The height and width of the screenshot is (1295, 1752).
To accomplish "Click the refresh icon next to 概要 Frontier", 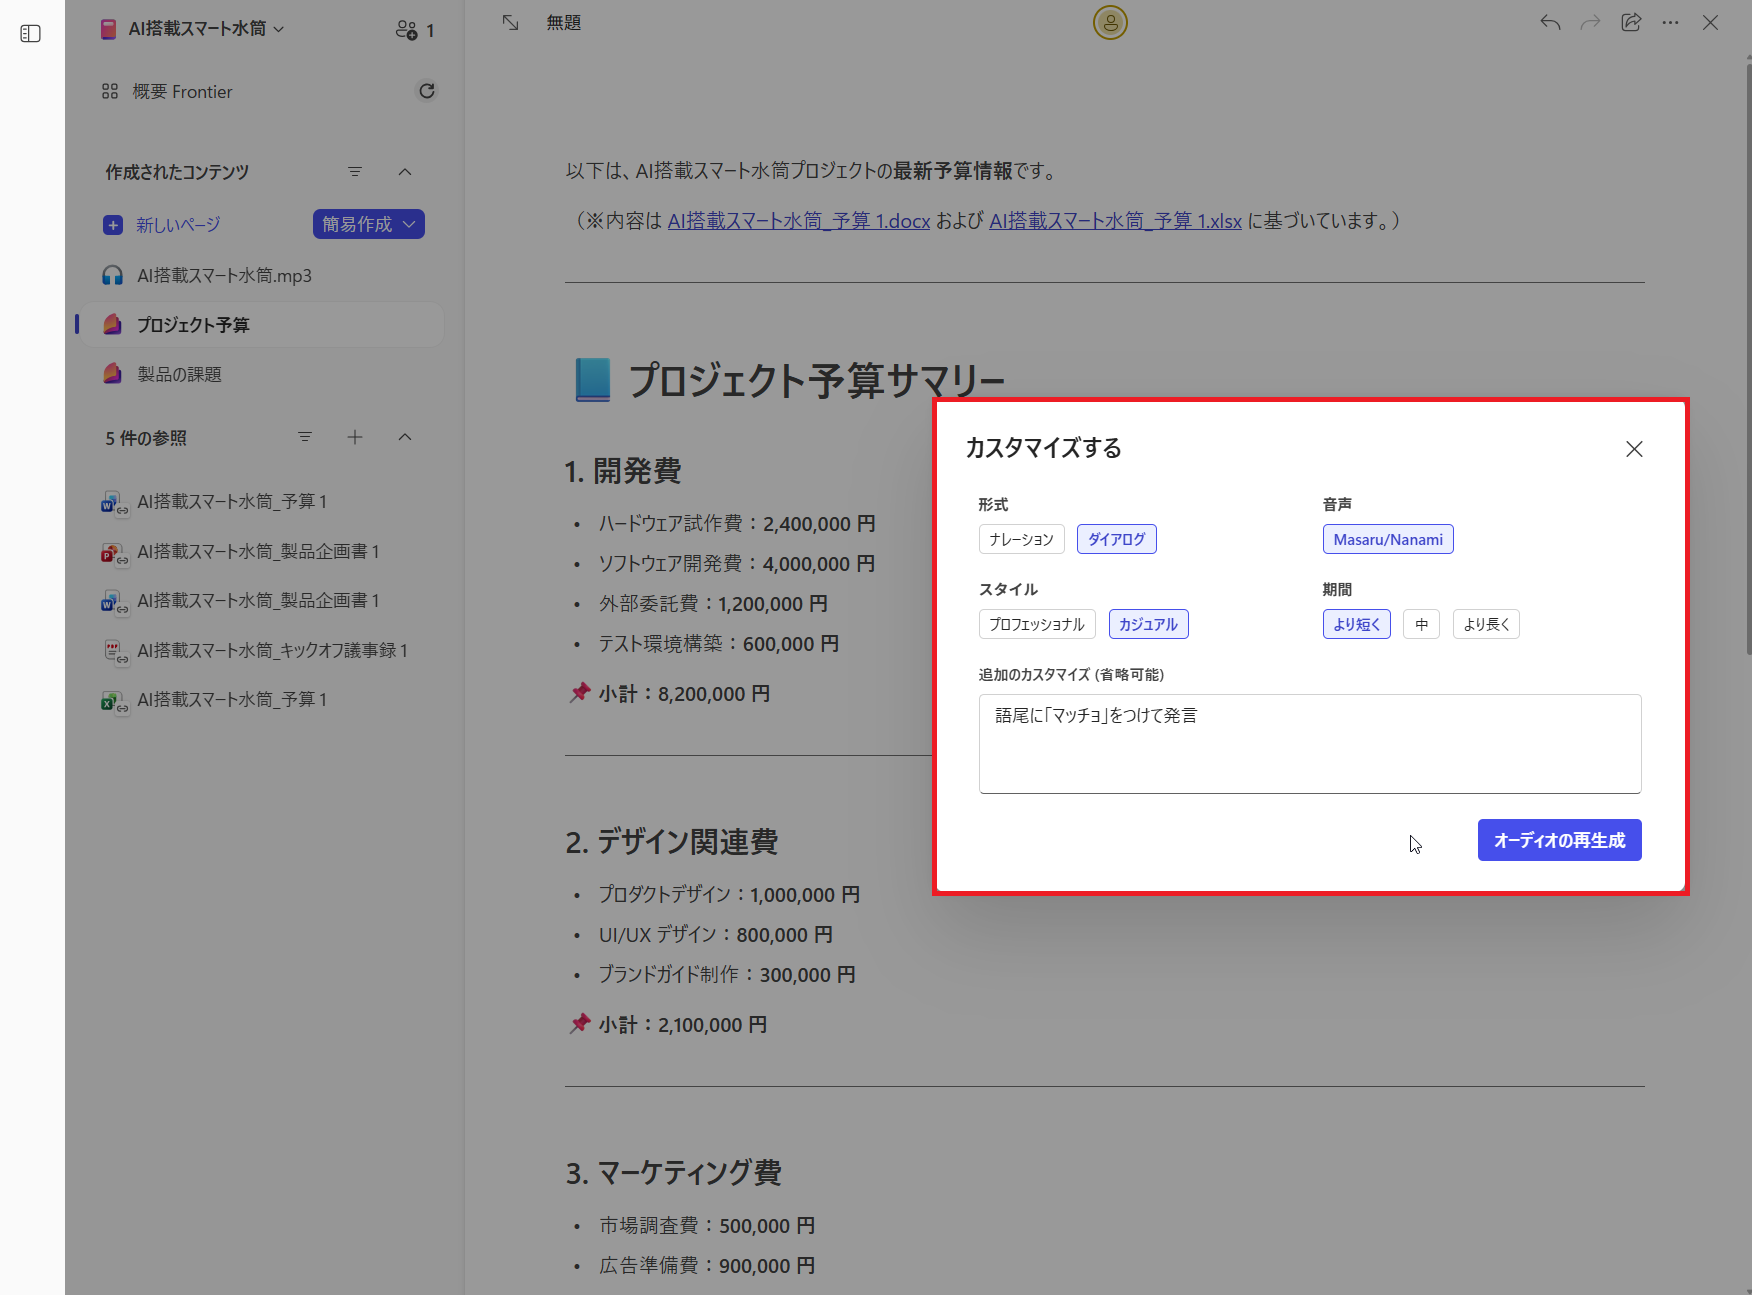I will [427, 90].
